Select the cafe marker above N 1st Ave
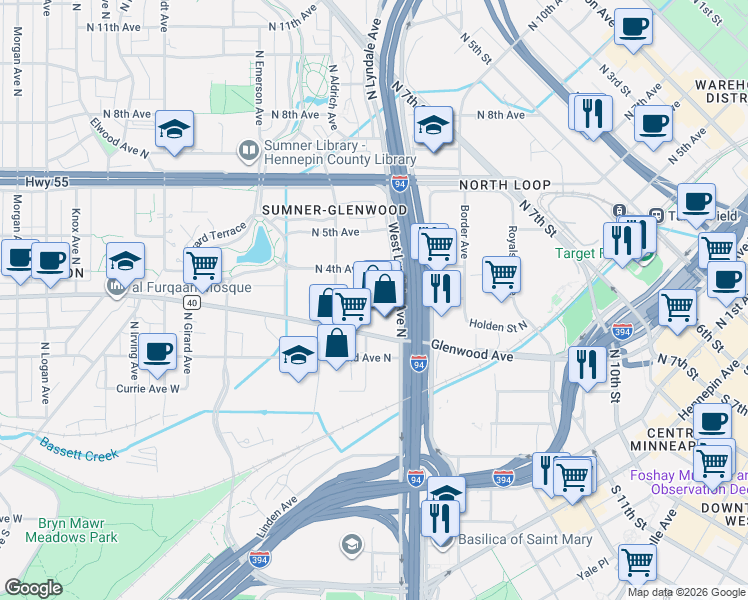 pos(726,280)
